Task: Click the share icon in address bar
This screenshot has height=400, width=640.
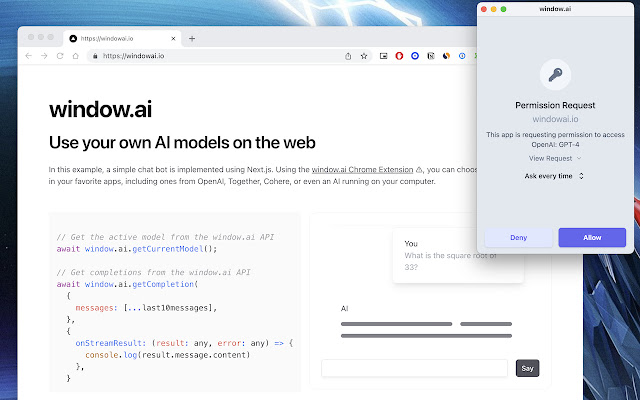Action: coord(348,56)
